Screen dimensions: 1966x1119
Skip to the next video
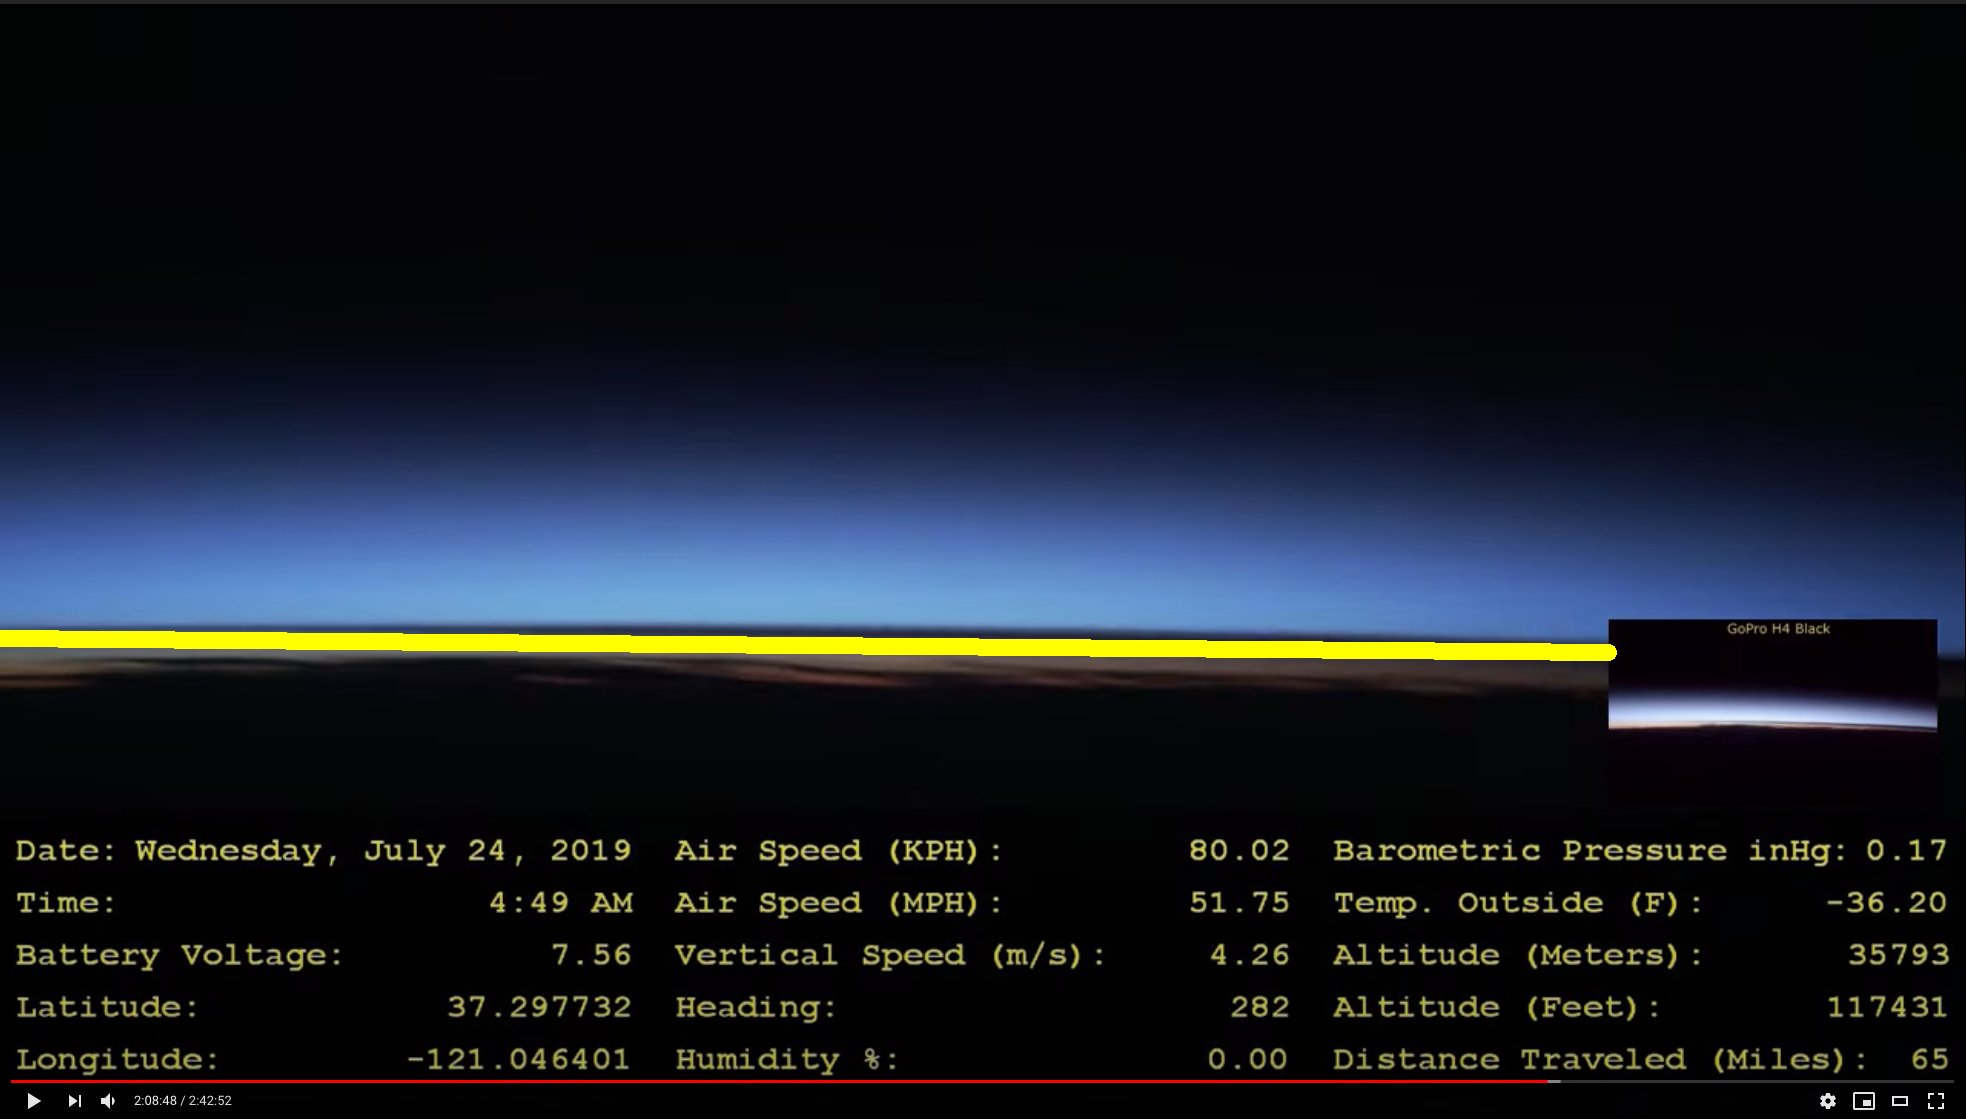point(74,1101)
